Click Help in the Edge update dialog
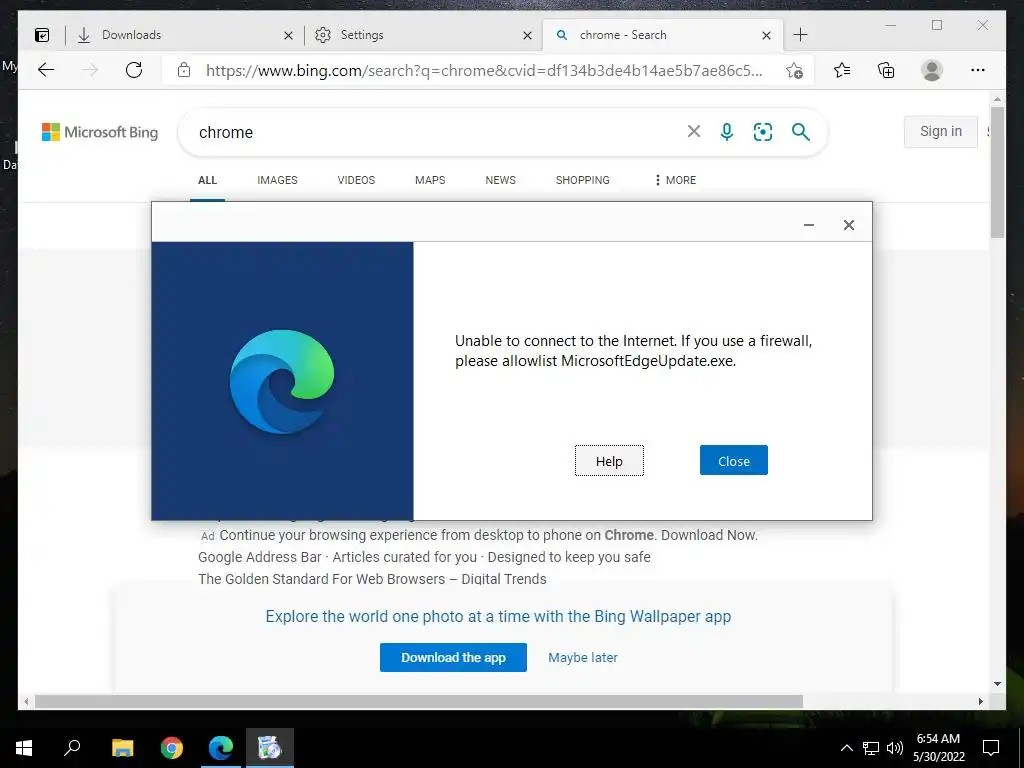This screenshot has width=1024, height=768. [609, 461]
